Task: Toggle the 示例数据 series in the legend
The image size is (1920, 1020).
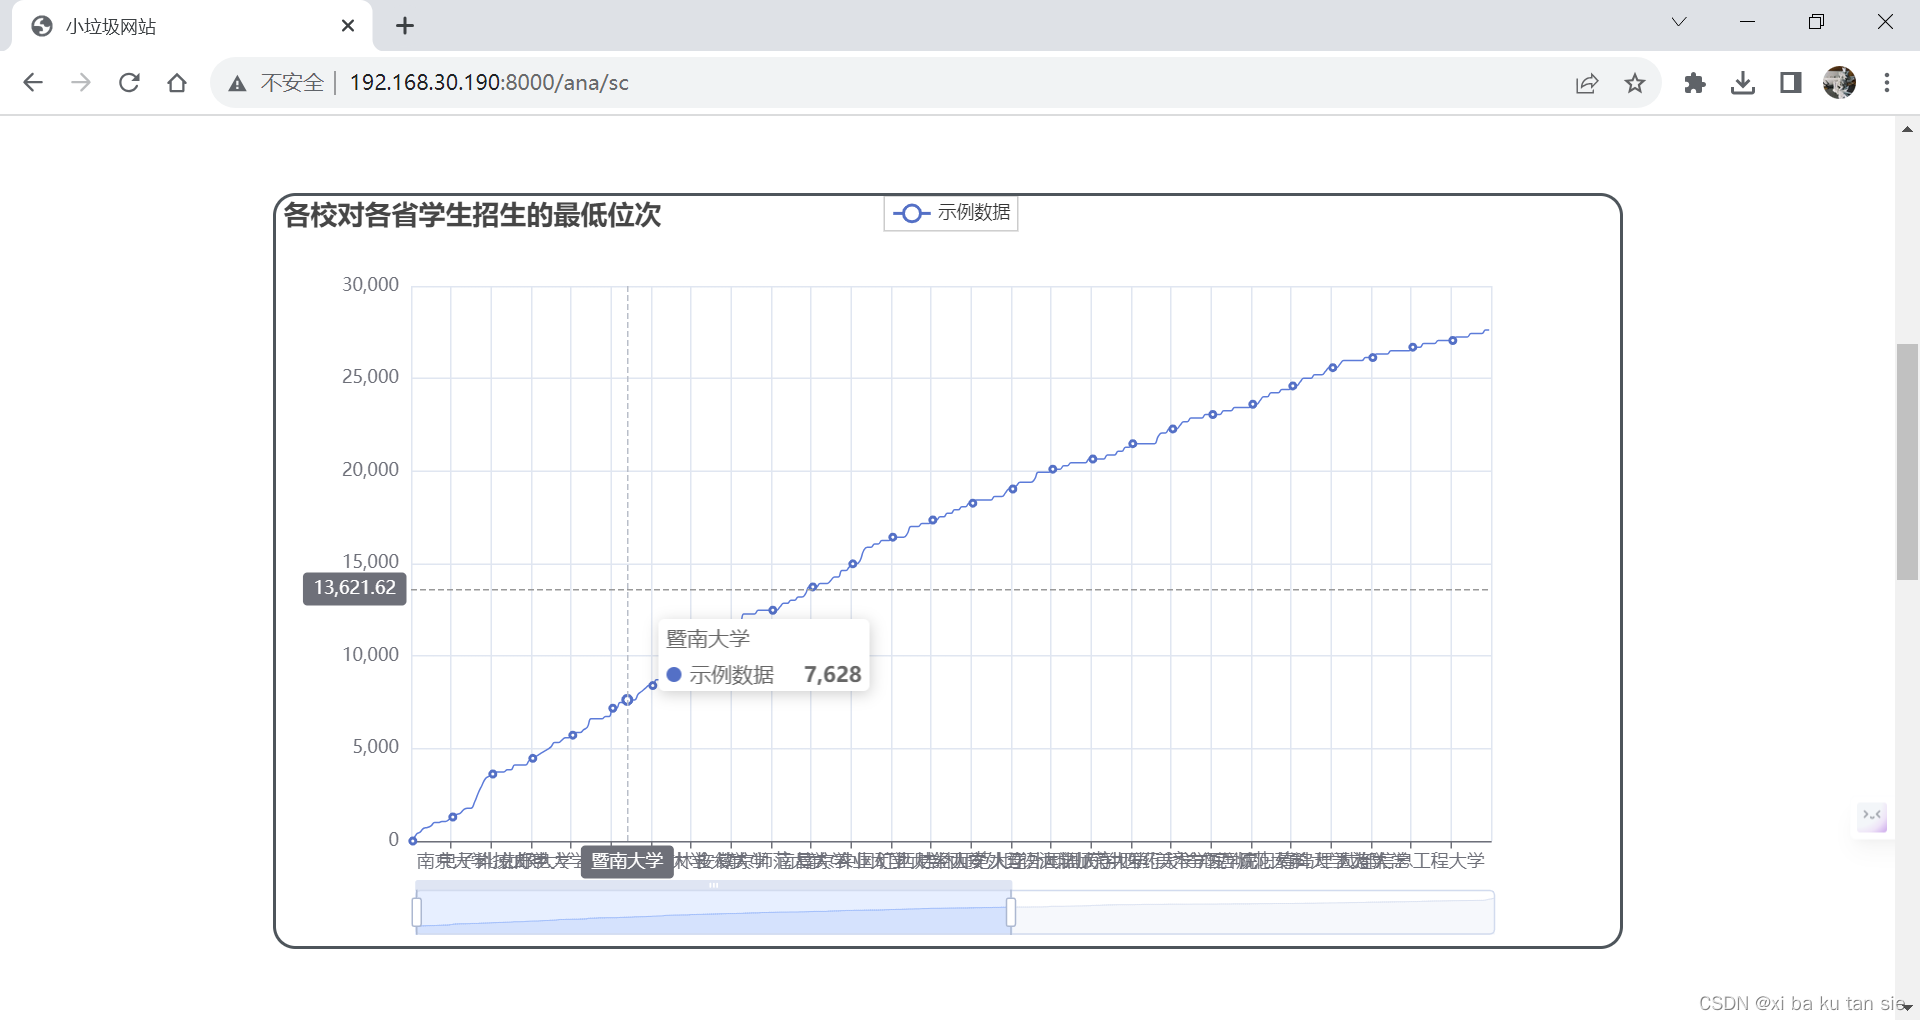Action: tap(950, 213)
